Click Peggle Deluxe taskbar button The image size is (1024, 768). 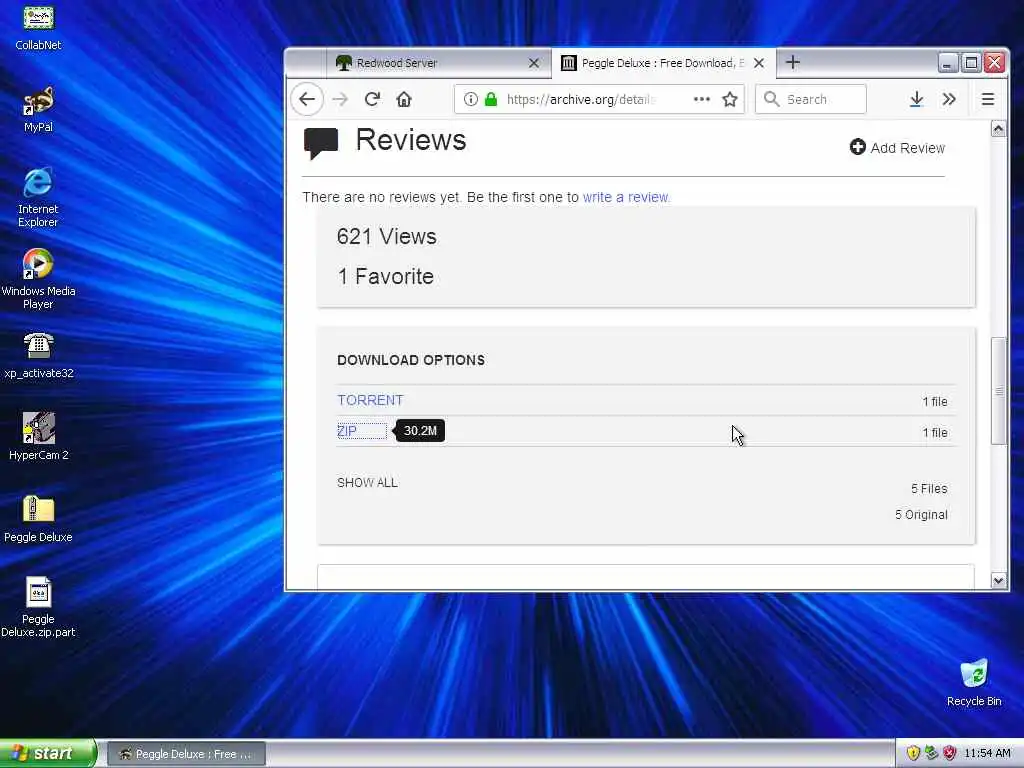click(186, 754)
